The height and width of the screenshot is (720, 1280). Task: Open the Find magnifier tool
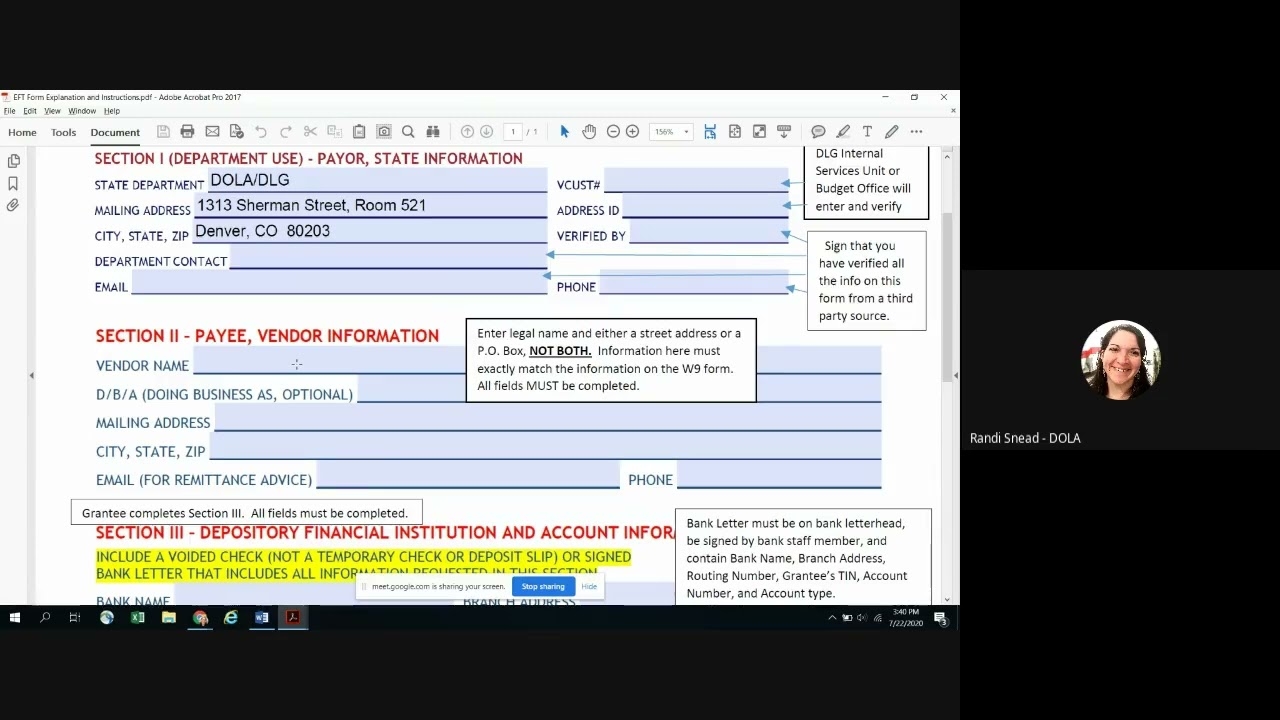[408, 132]
